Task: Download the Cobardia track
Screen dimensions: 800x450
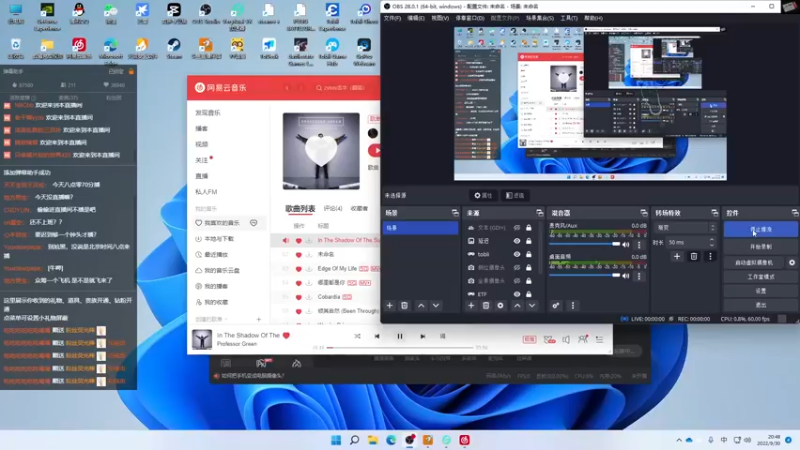Action: pos(309,297)
